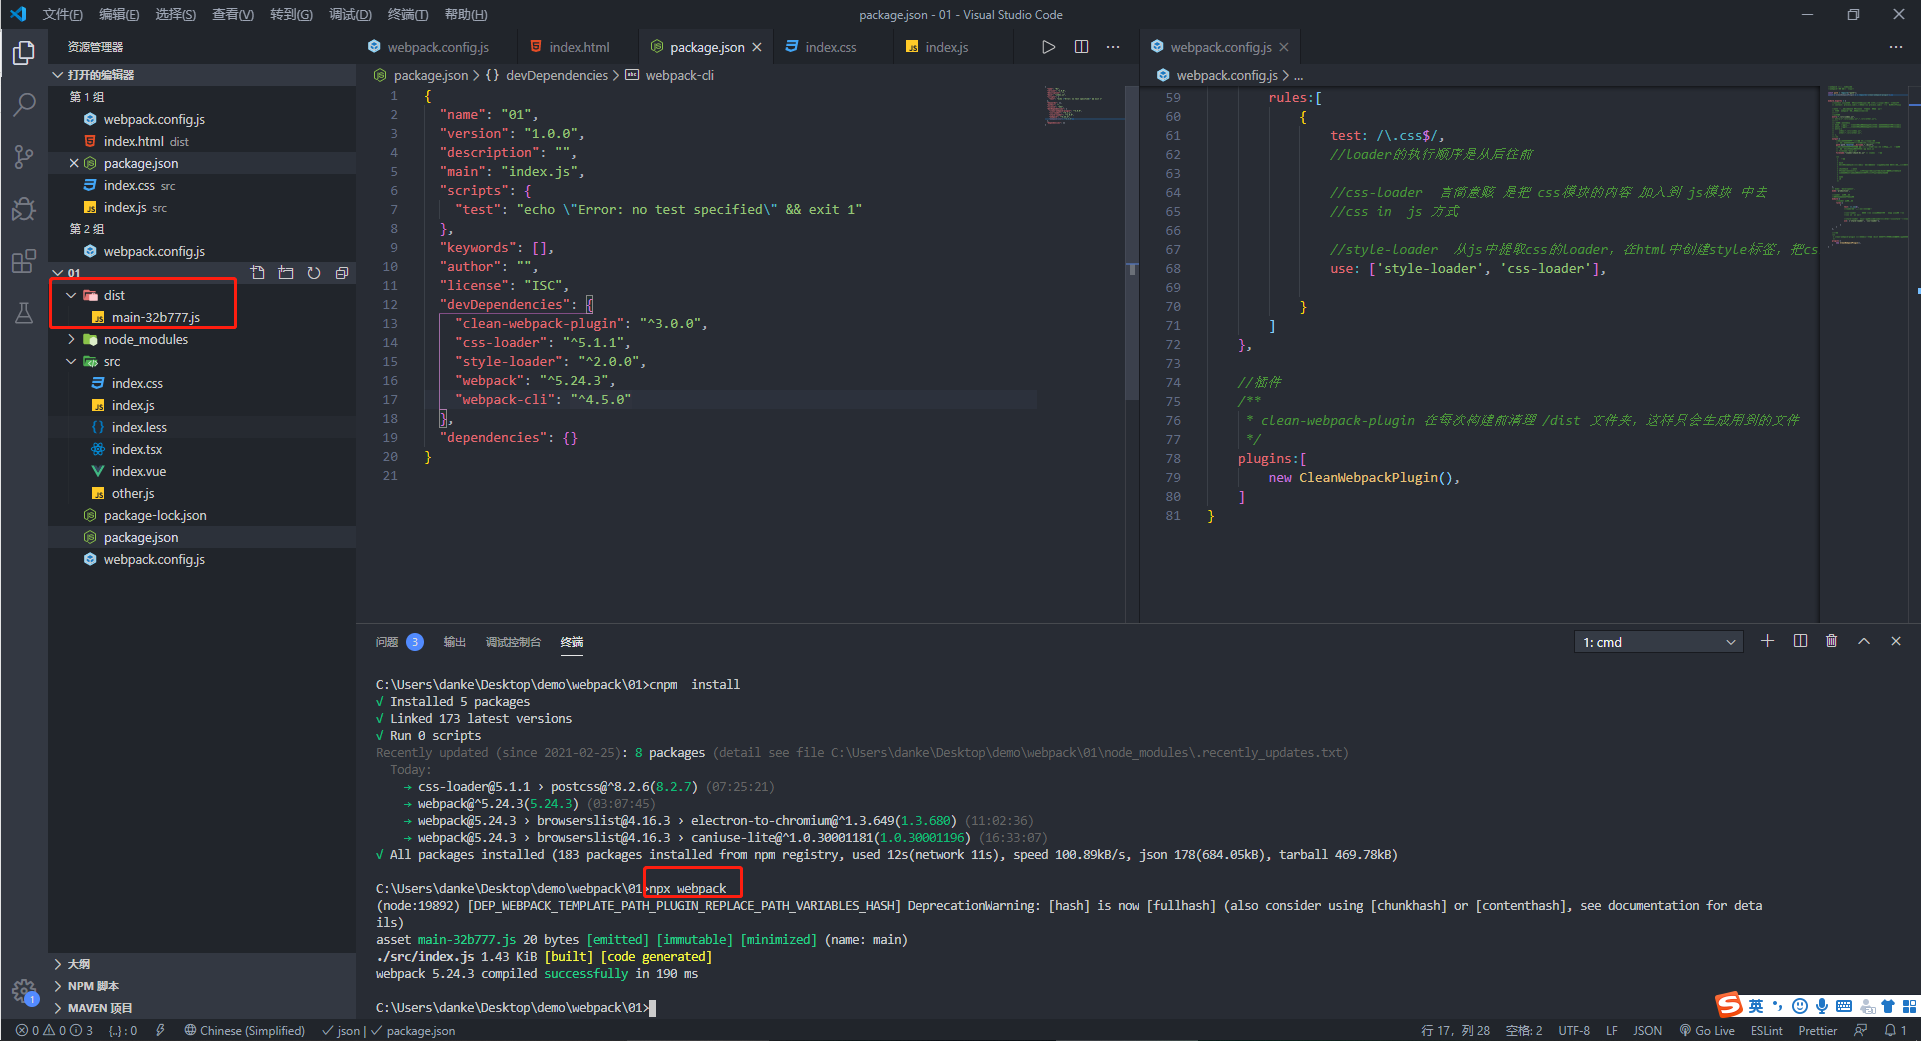Click Go Live in status bar
The width and height of the screenshot is (1921, 1041).
[x=1707, y=1030]
